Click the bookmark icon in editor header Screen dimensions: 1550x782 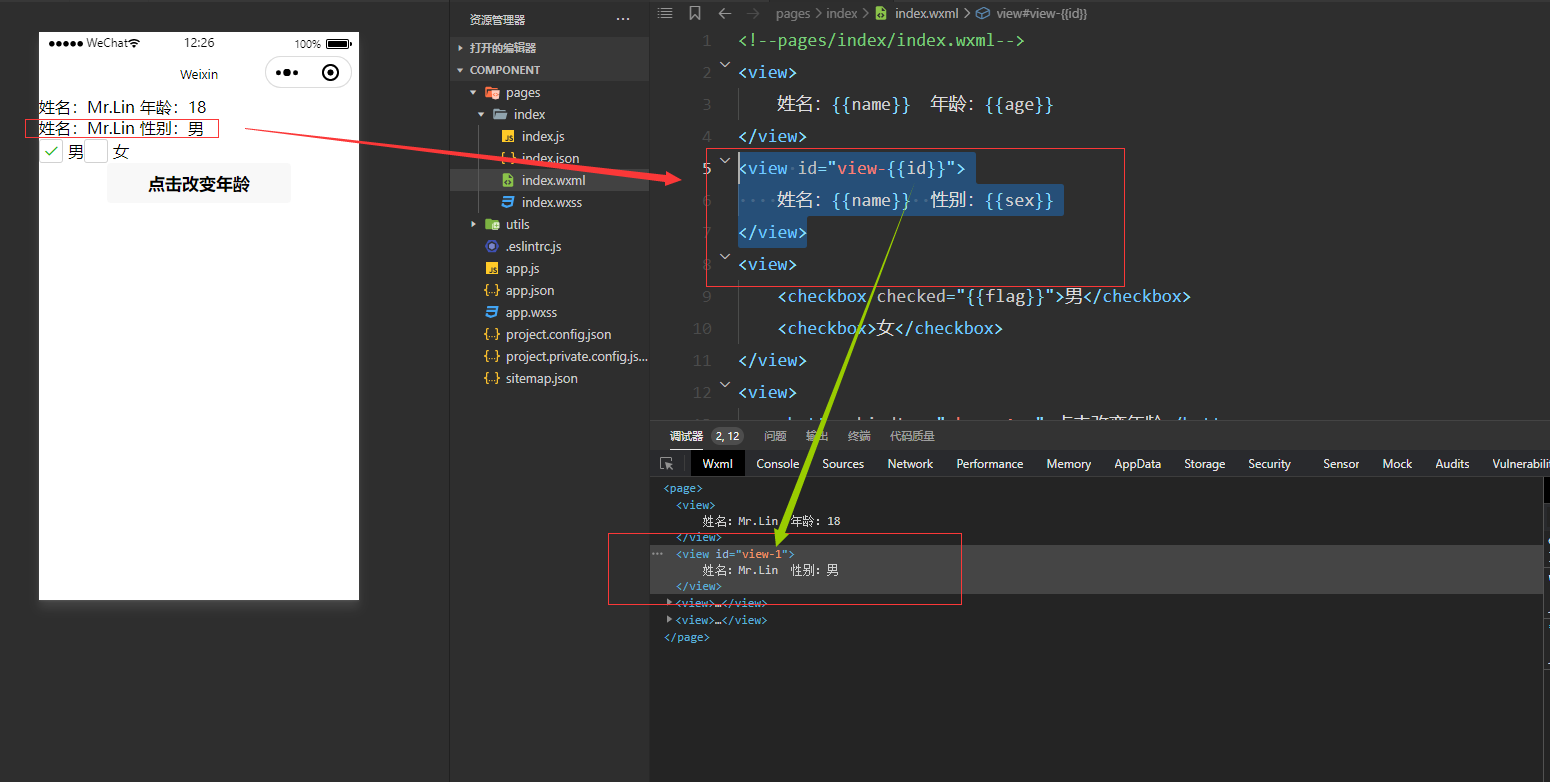[x=695, y=13]
